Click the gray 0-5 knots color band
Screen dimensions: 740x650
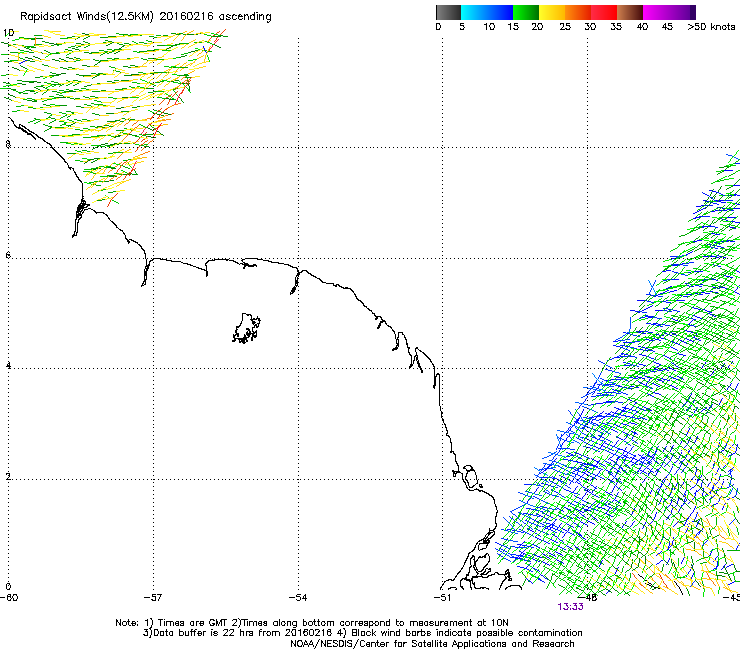point(448,12)
